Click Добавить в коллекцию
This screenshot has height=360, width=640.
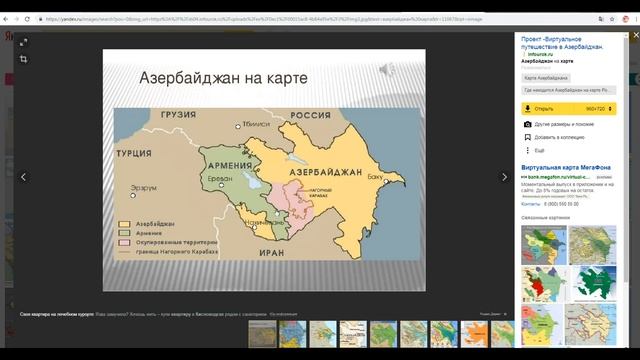(559, 138)
